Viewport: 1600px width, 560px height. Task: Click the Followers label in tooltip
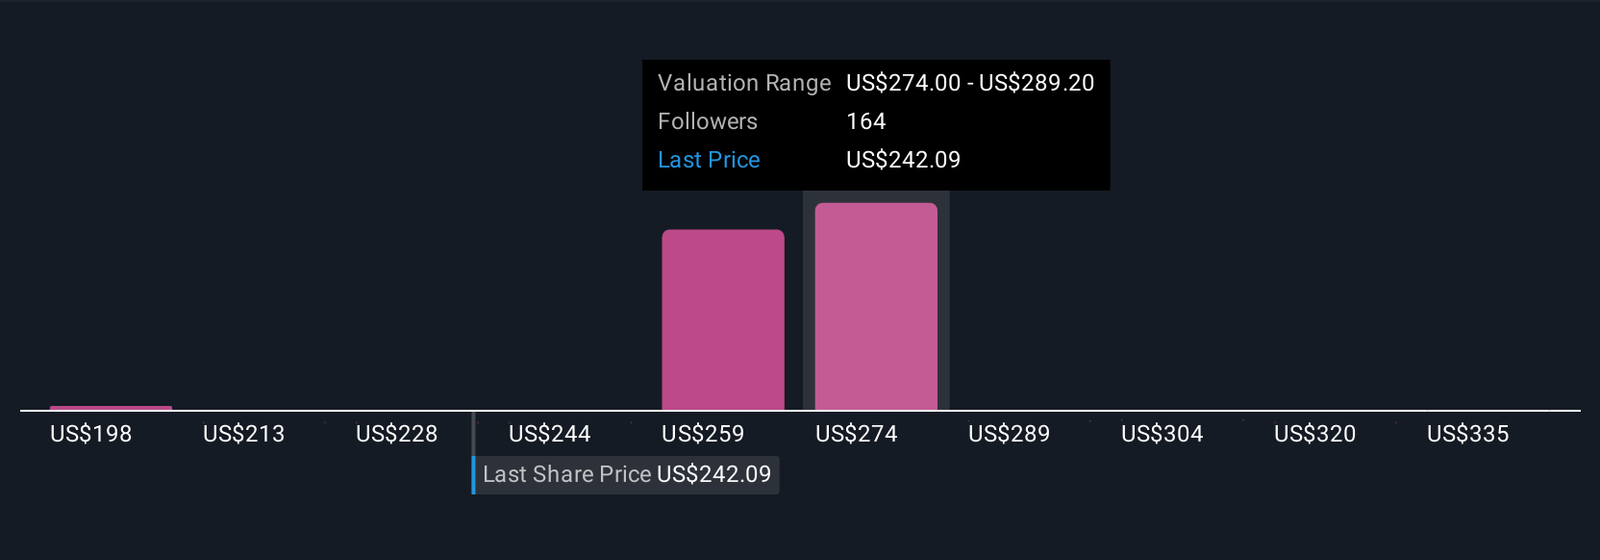click(707, 122)
